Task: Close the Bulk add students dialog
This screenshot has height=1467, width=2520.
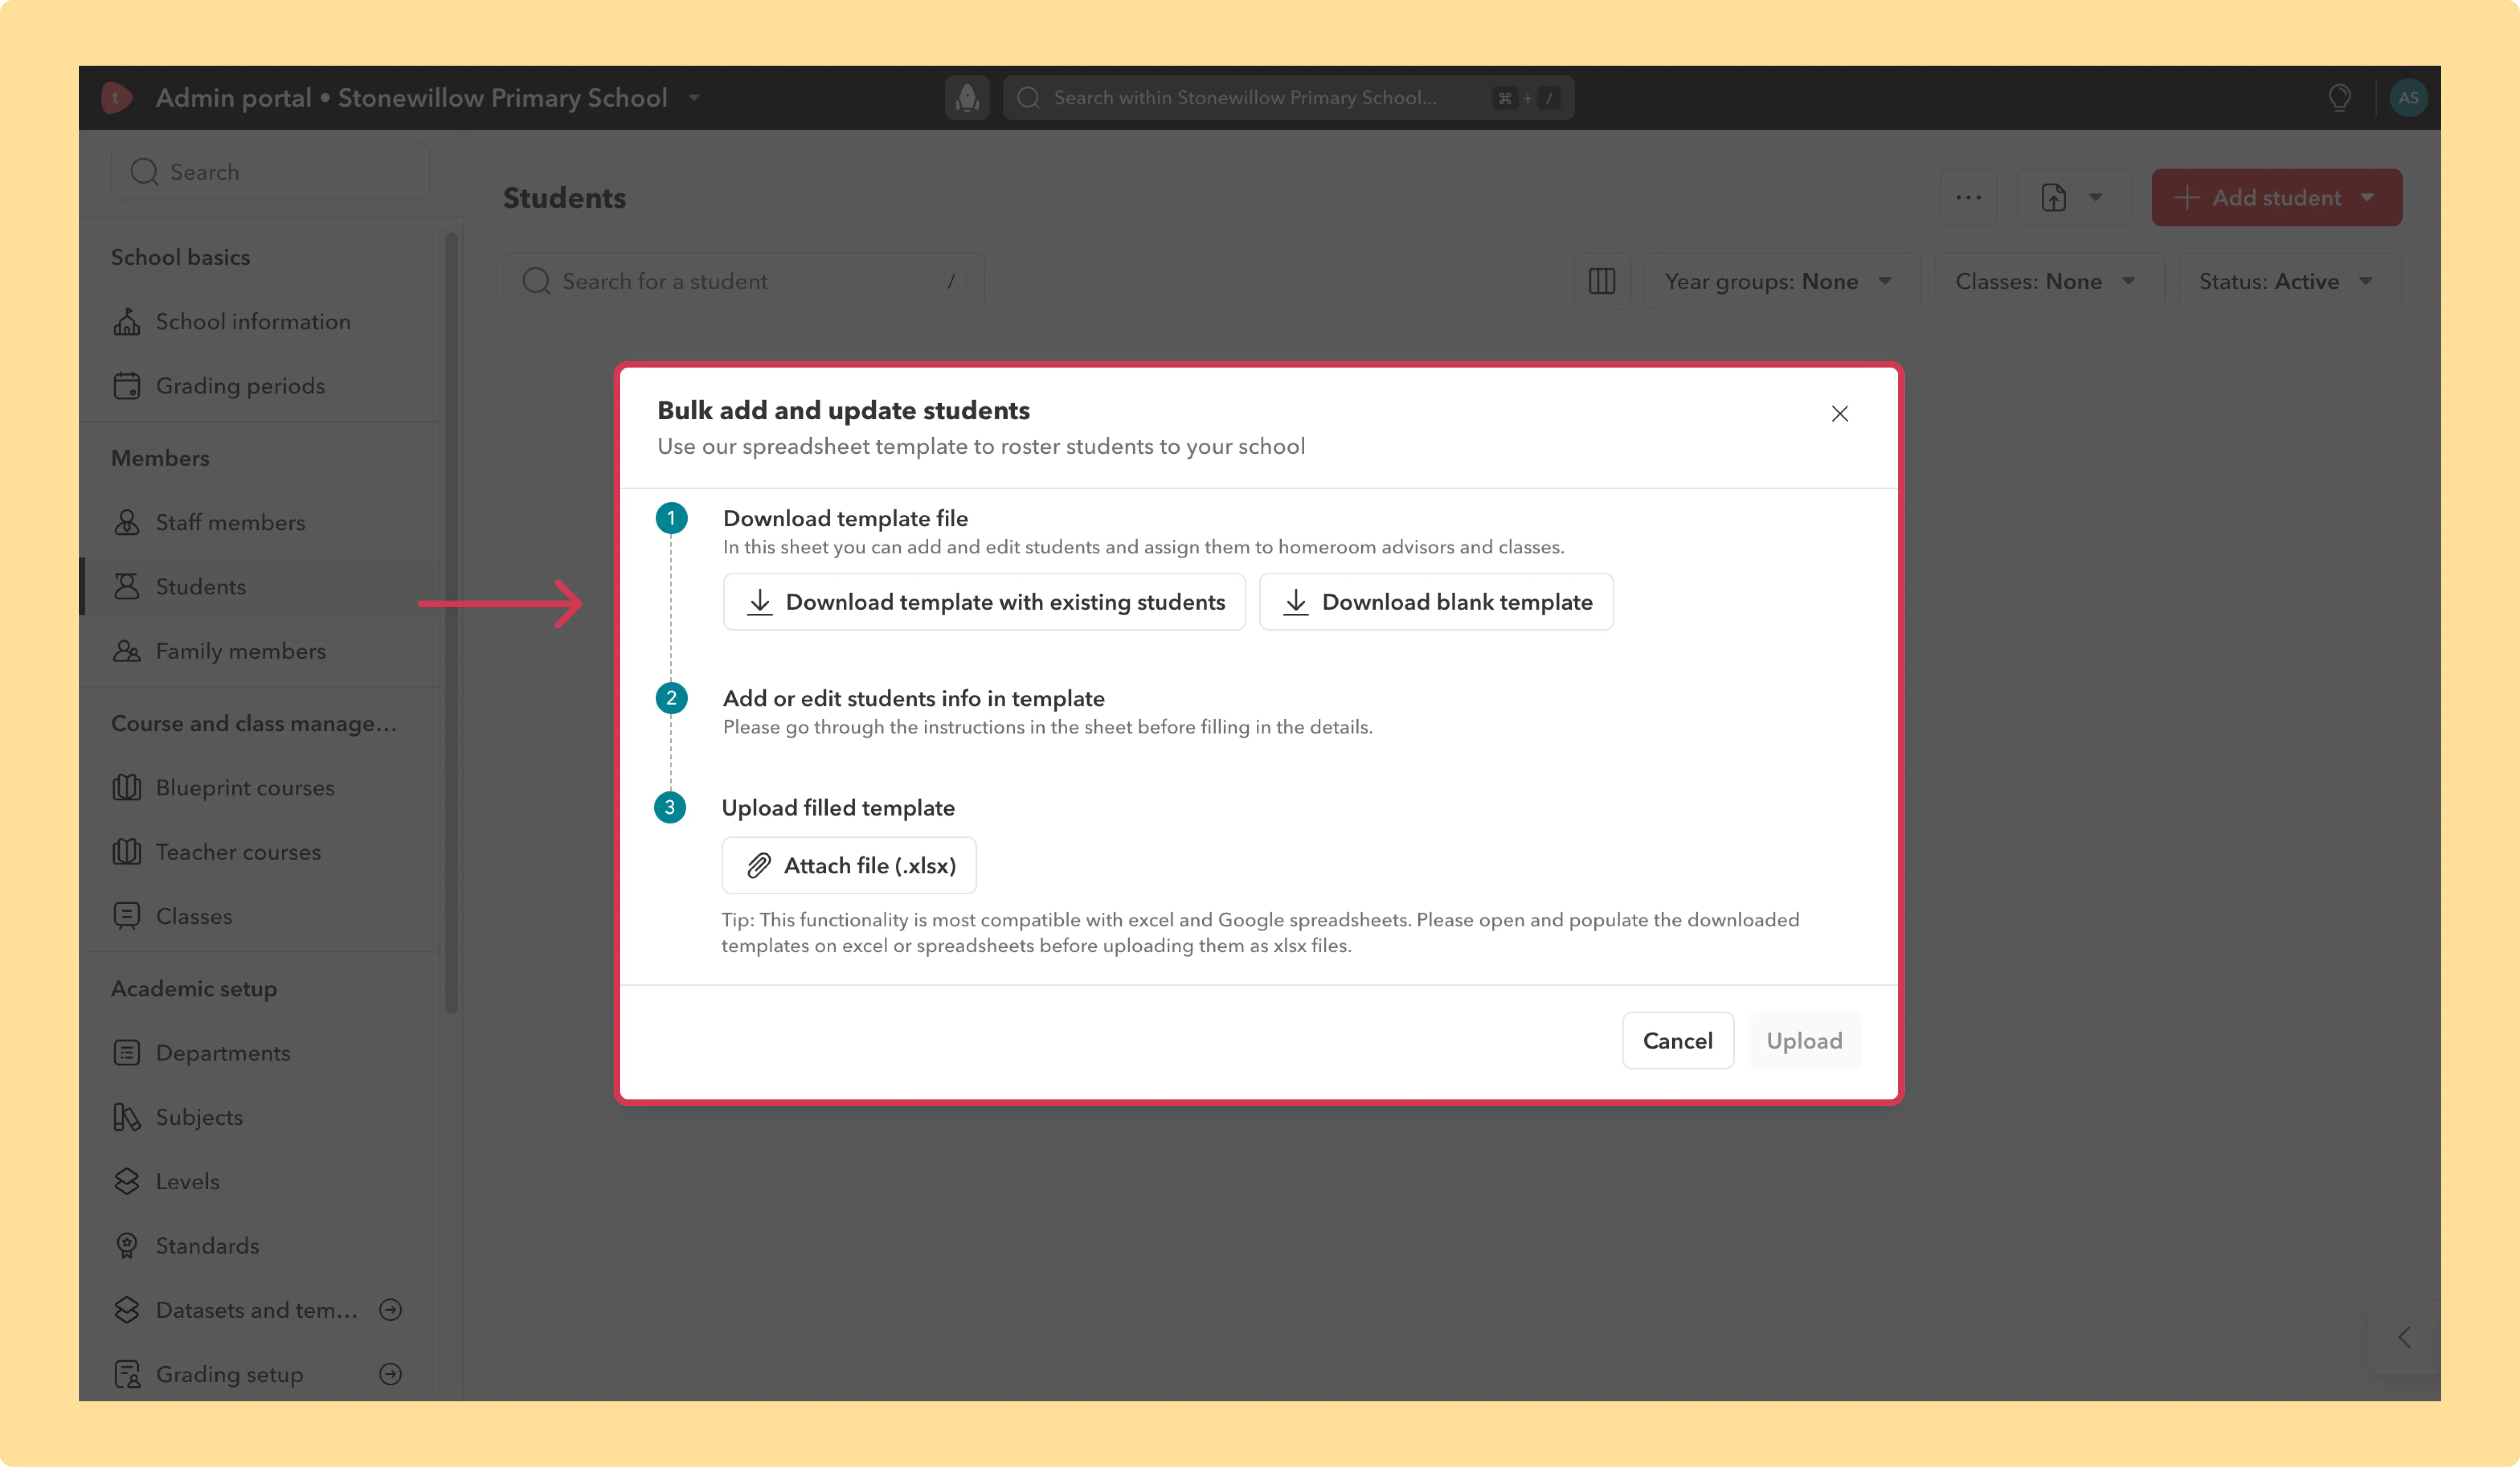Action: [1839, 414]
